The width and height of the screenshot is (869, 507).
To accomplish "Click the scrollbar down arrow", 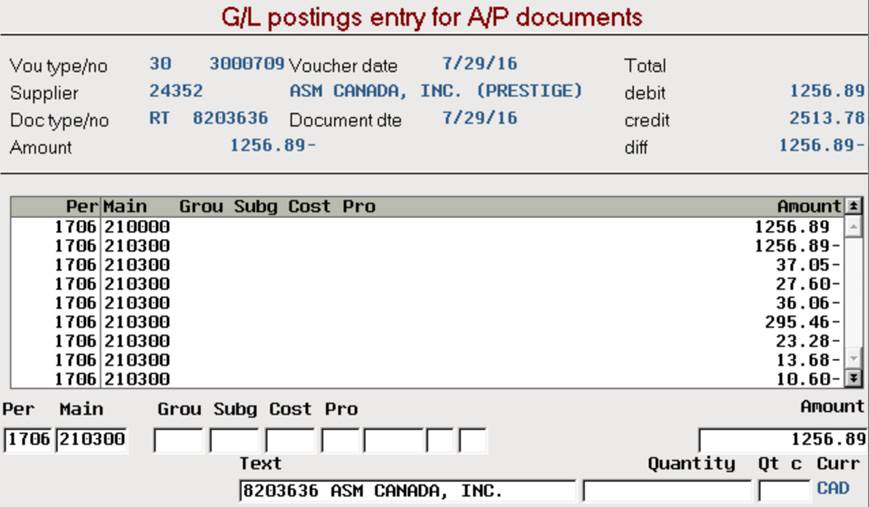I will (x=853, y=359).
